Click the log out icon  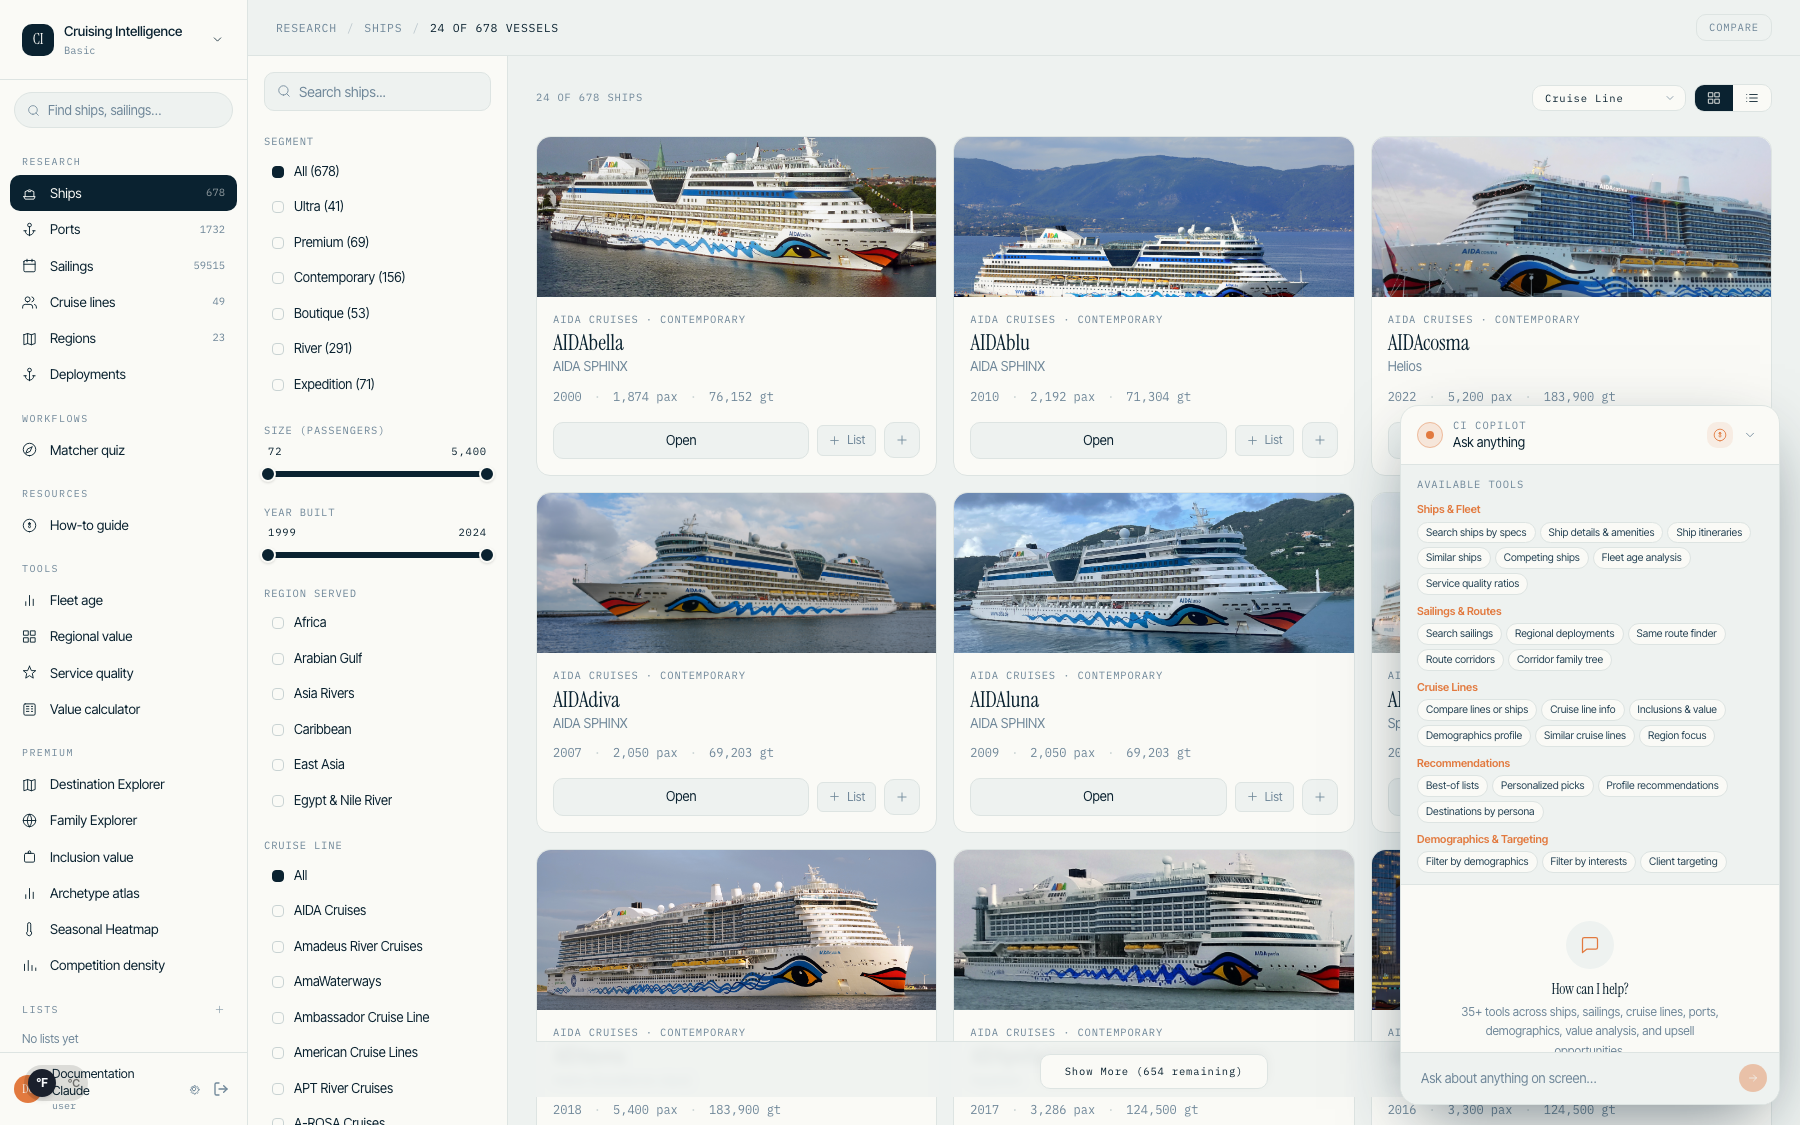pos(221,1089)
